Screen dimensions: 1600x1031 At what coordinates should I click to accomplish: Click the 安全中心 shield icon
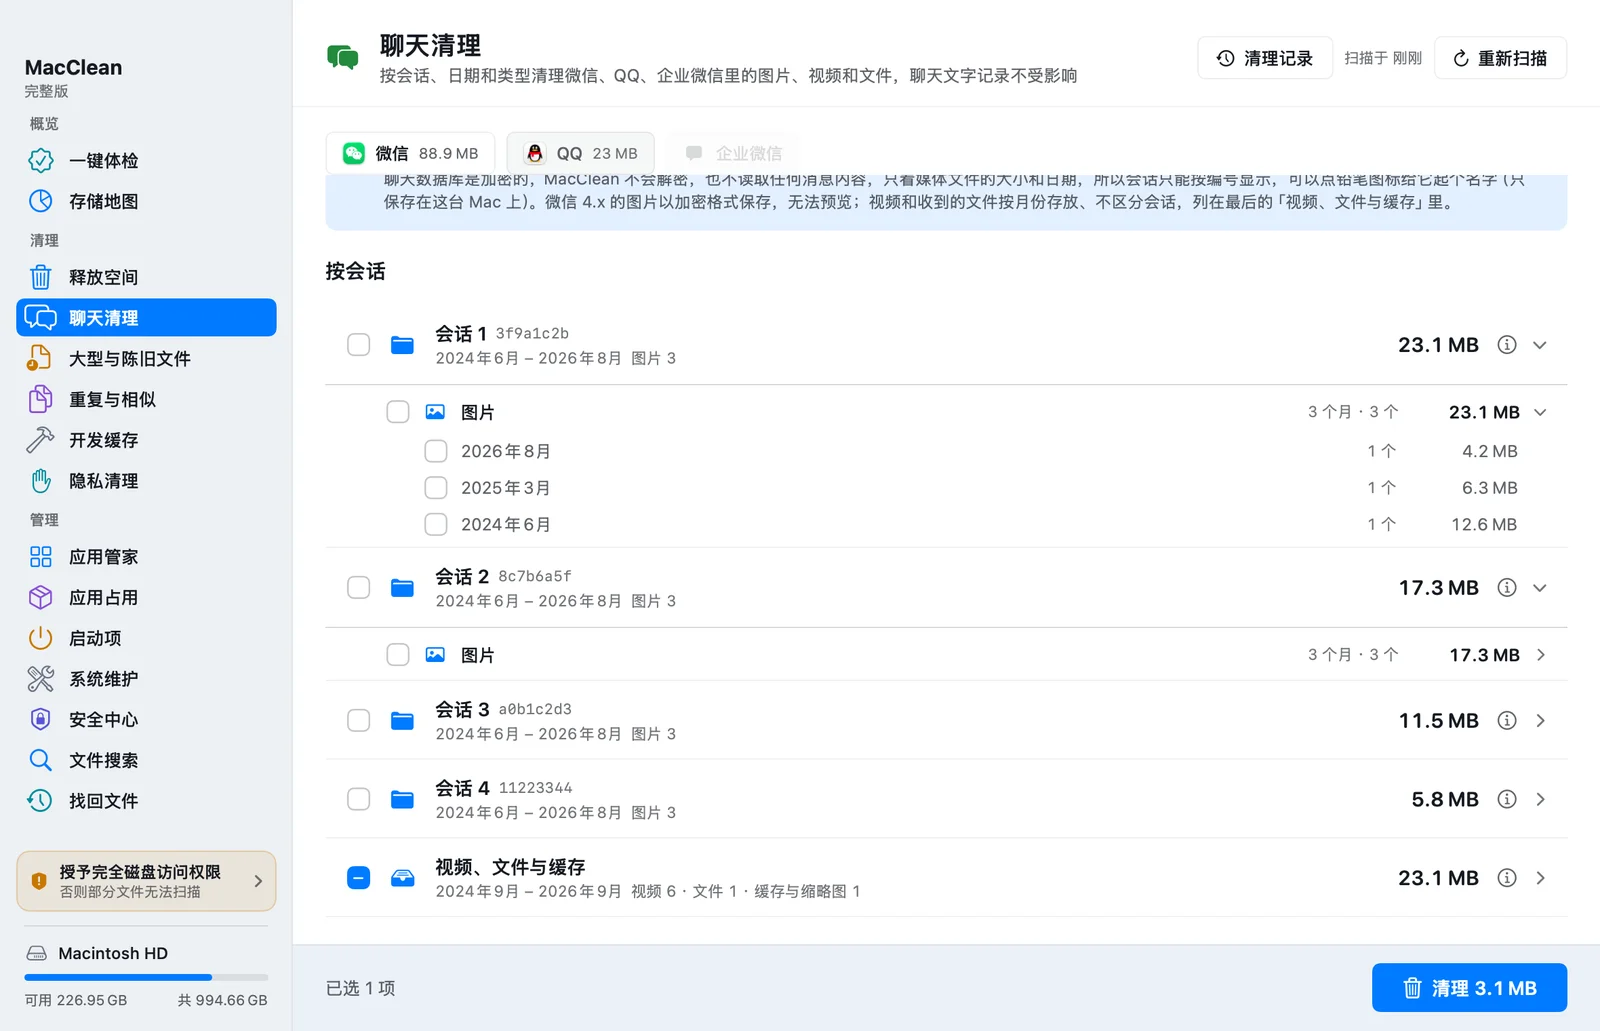click(41, 719)
